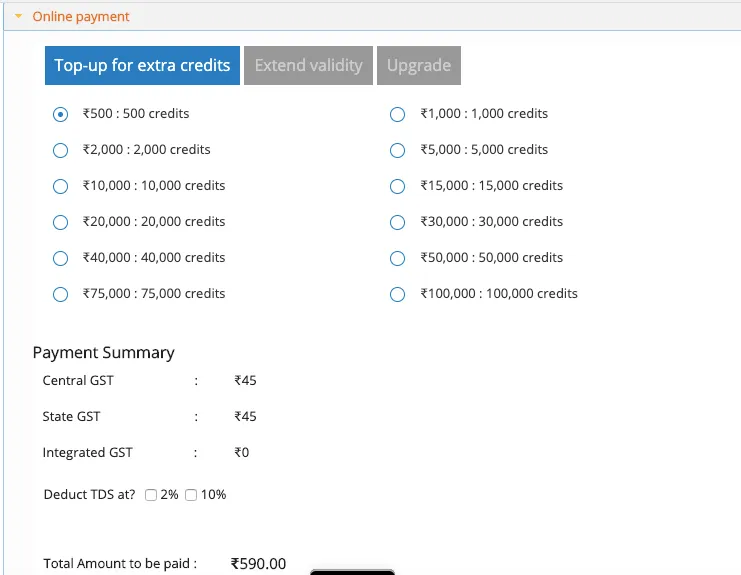Choose the ₹40,000 : 40,000 credits option
The width and height of the screenshot is (741, 575).
[60, 258]
